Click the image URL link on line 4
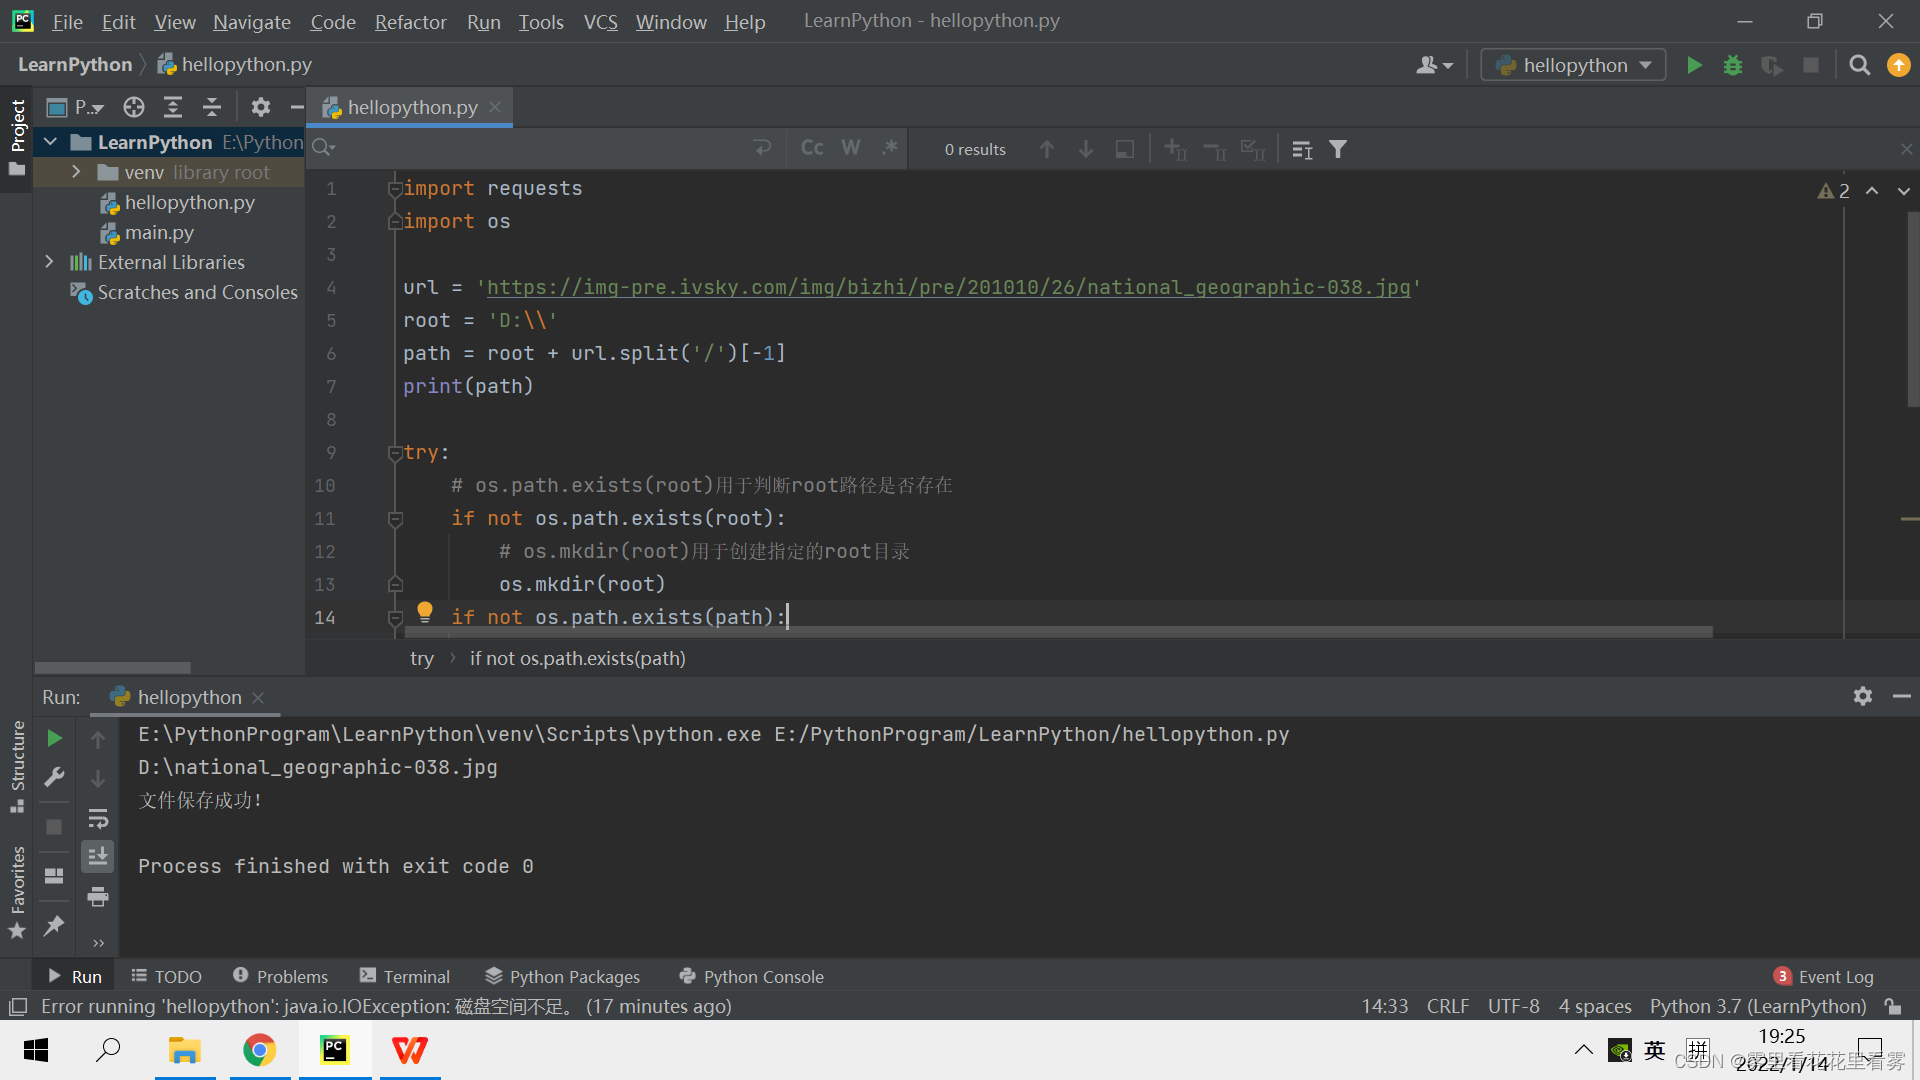The width and height of the screenshot is (1920, 1080). (947, 287)
